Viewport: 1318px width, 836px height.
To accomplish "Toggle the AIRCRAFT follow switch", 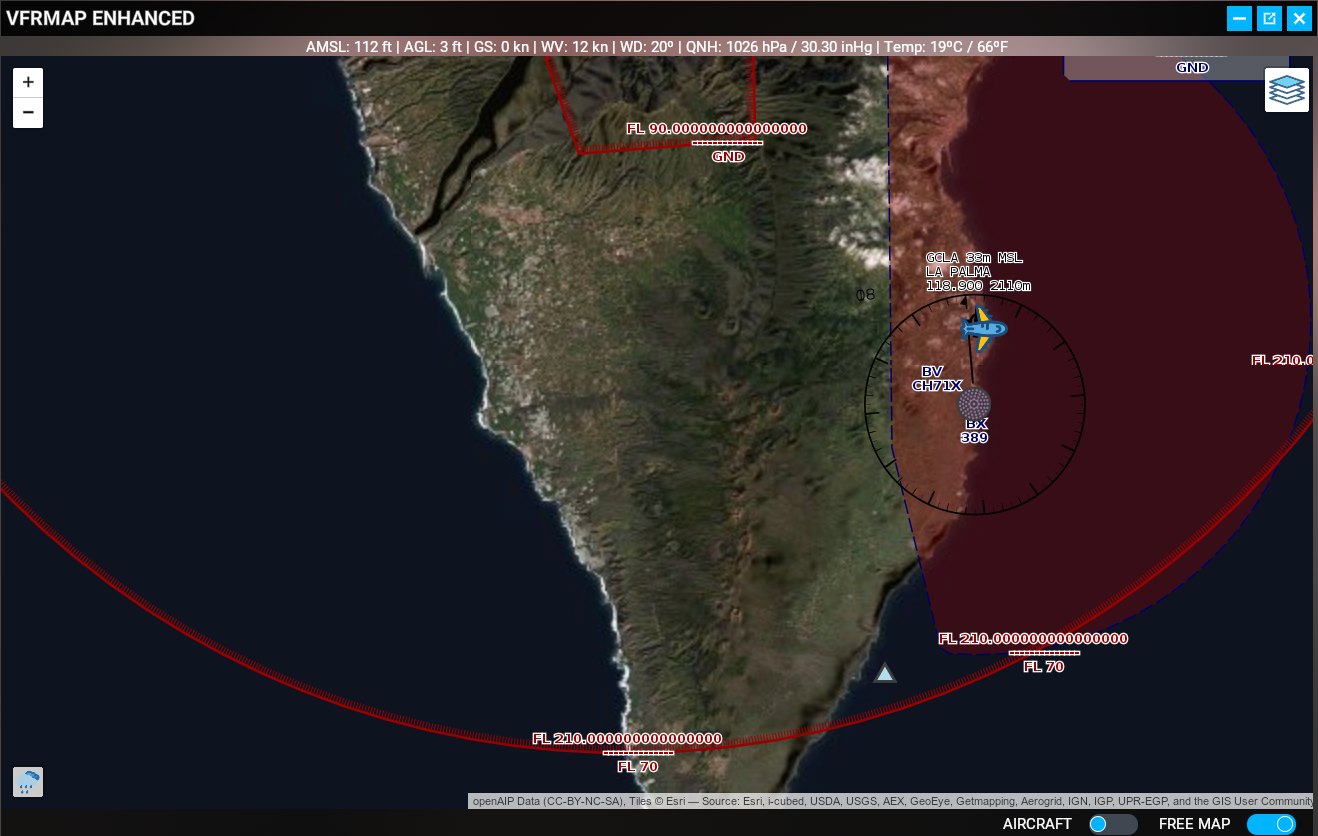I will click(x=1113, y=824).
